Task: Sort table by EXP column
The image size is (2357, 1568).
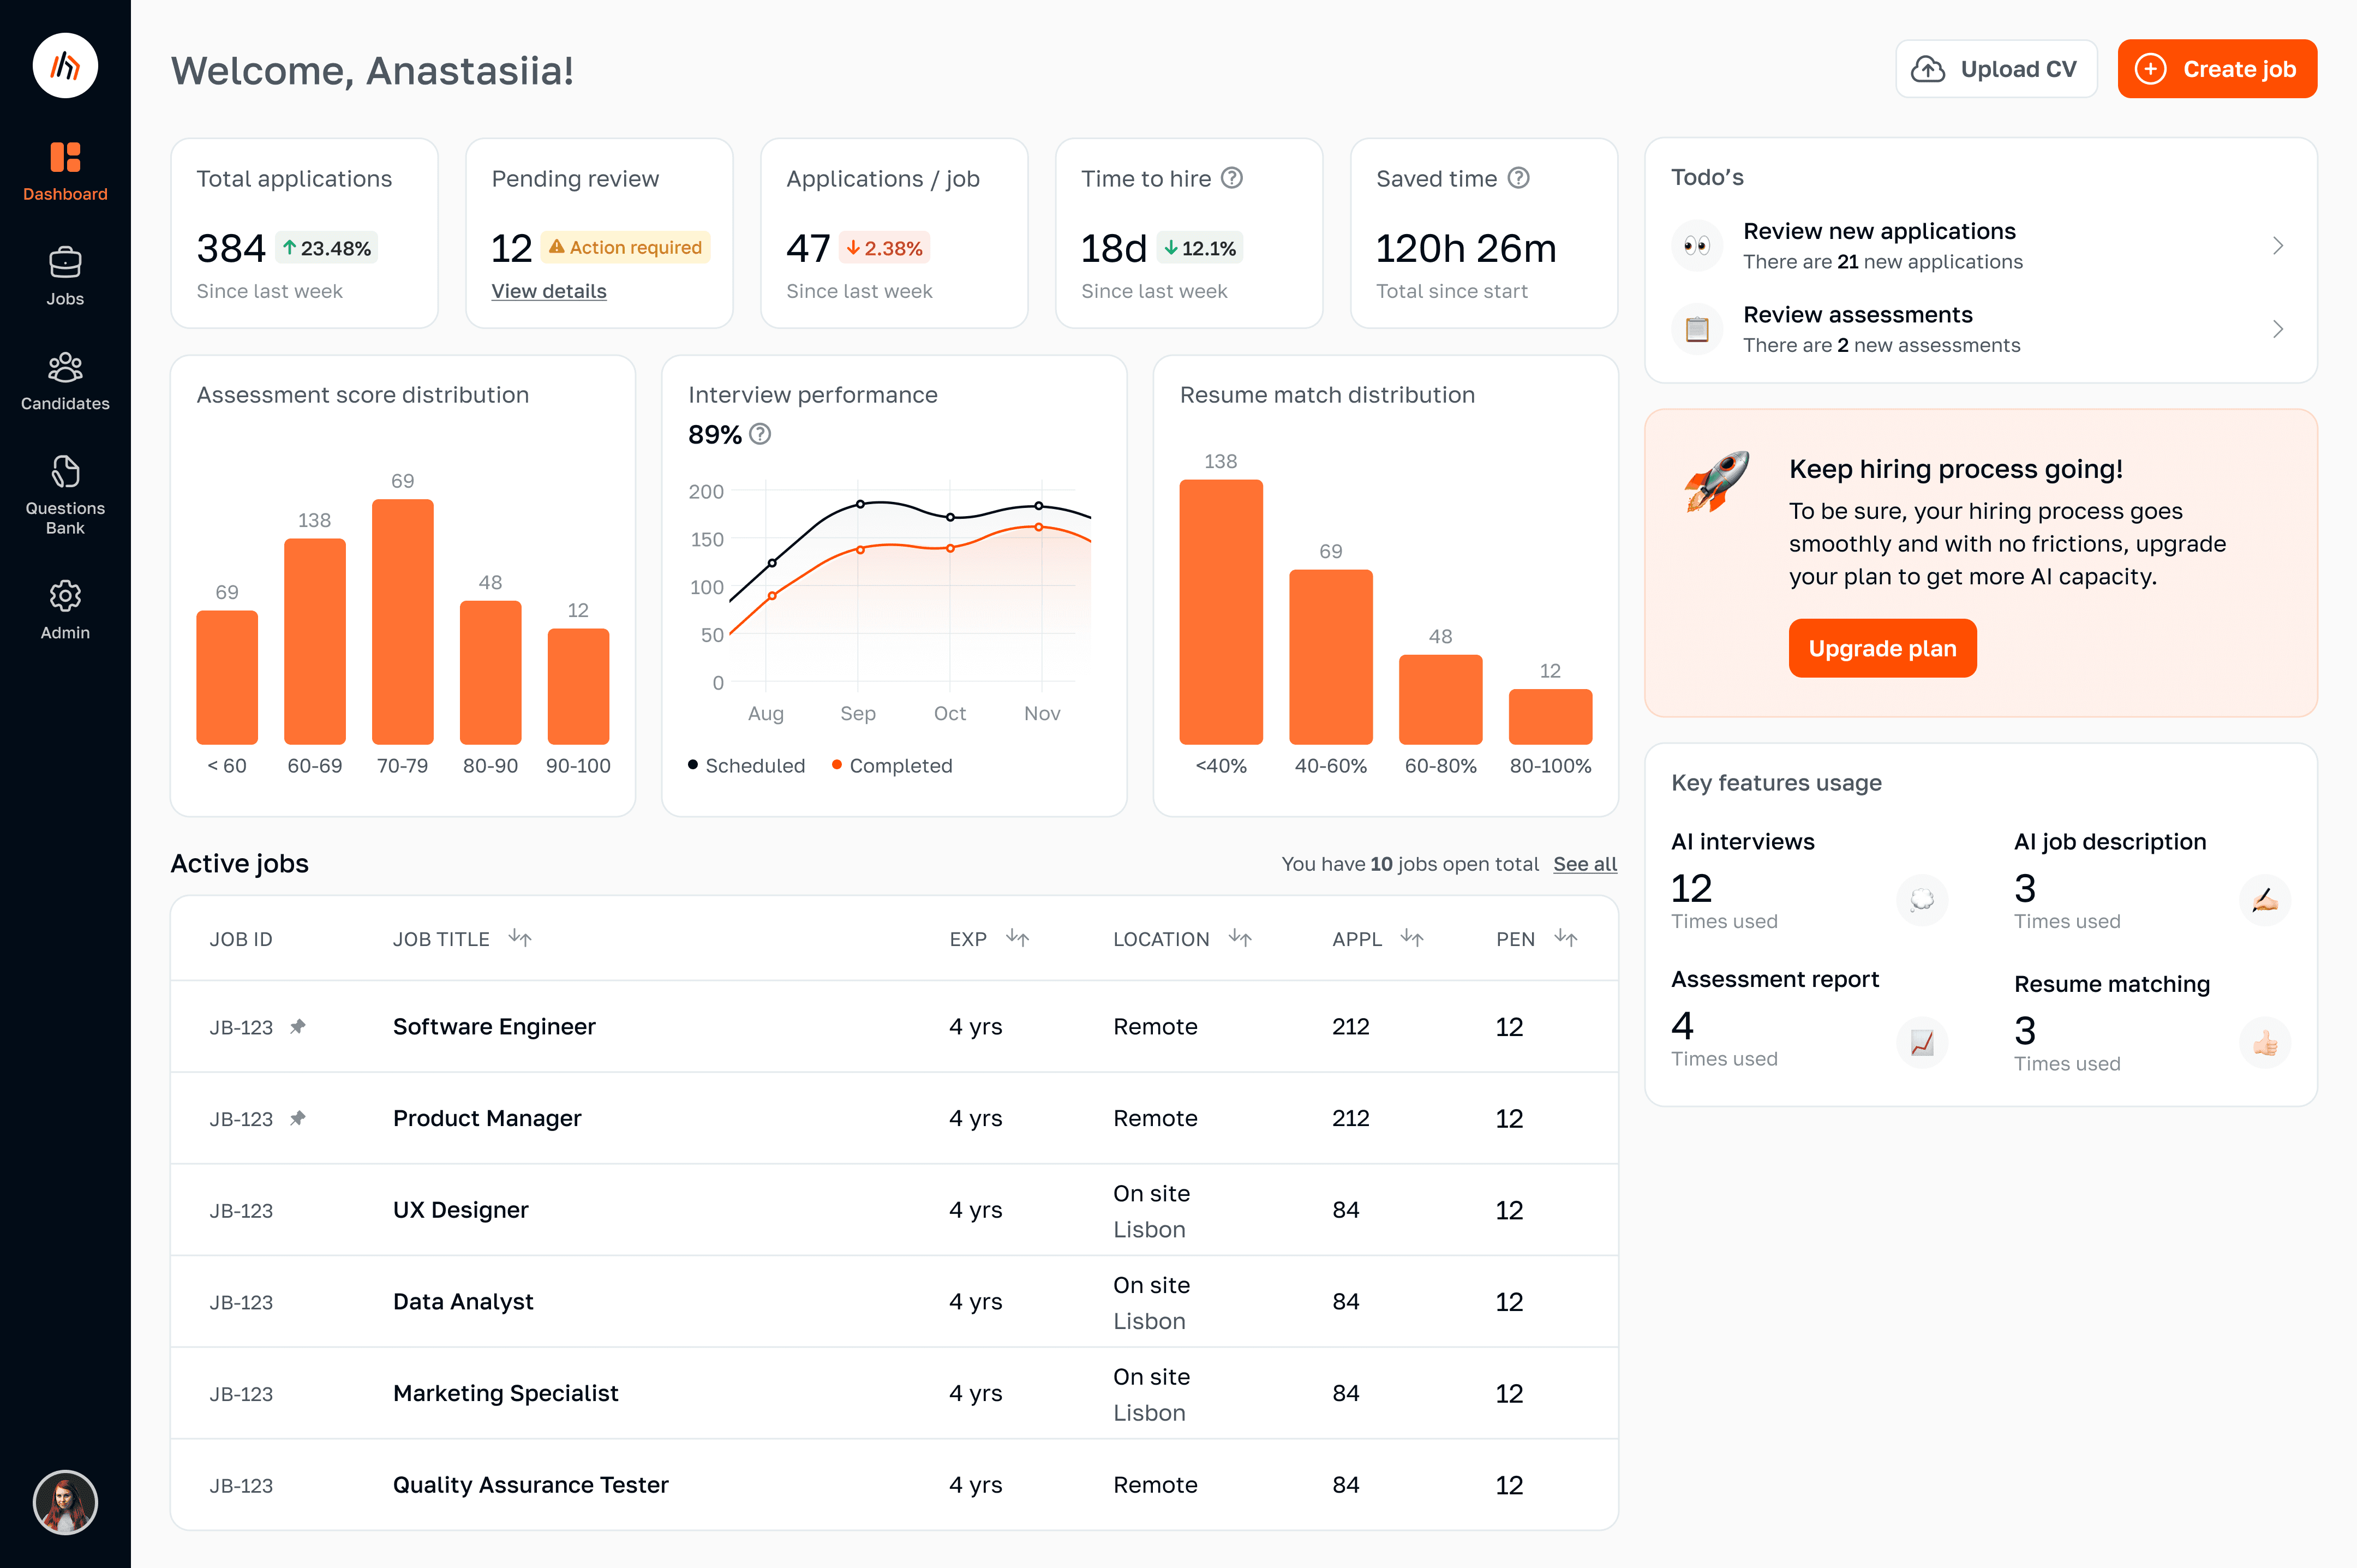Action: pyautogui.click(x=1018, y=938)
